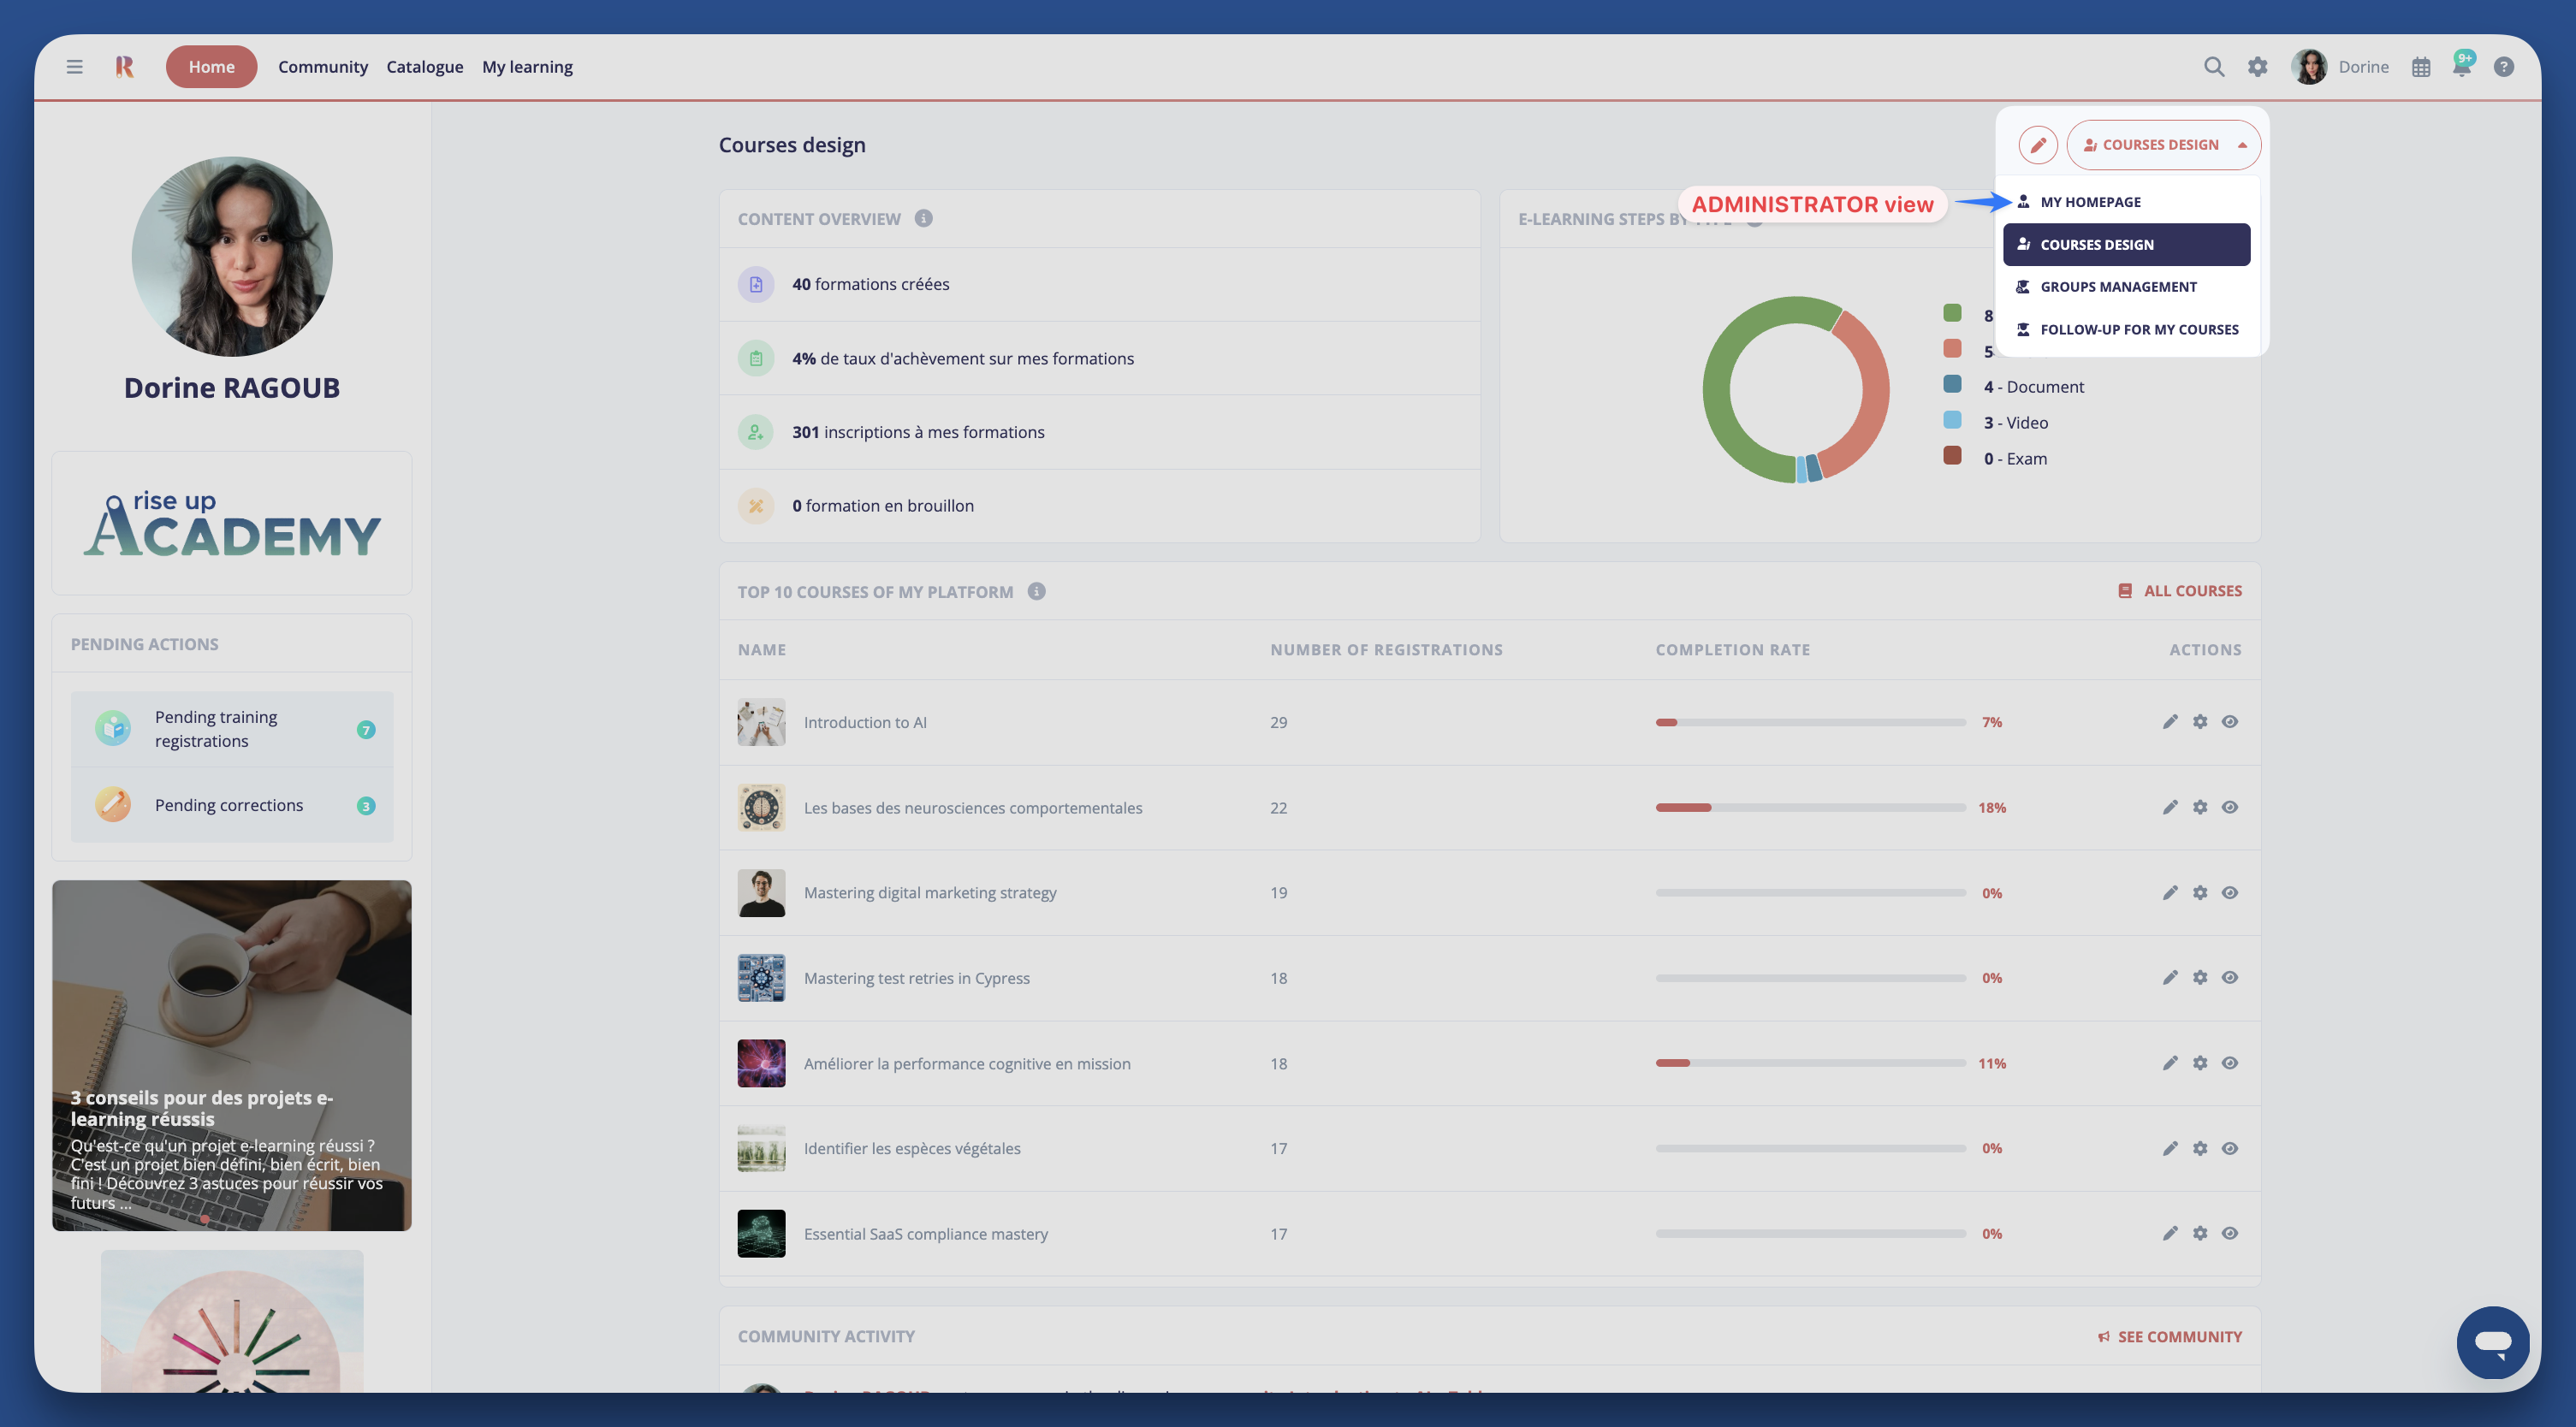Click See Community link
This screenshot has width=2576, height=1427.
tap(2169, 1336)
